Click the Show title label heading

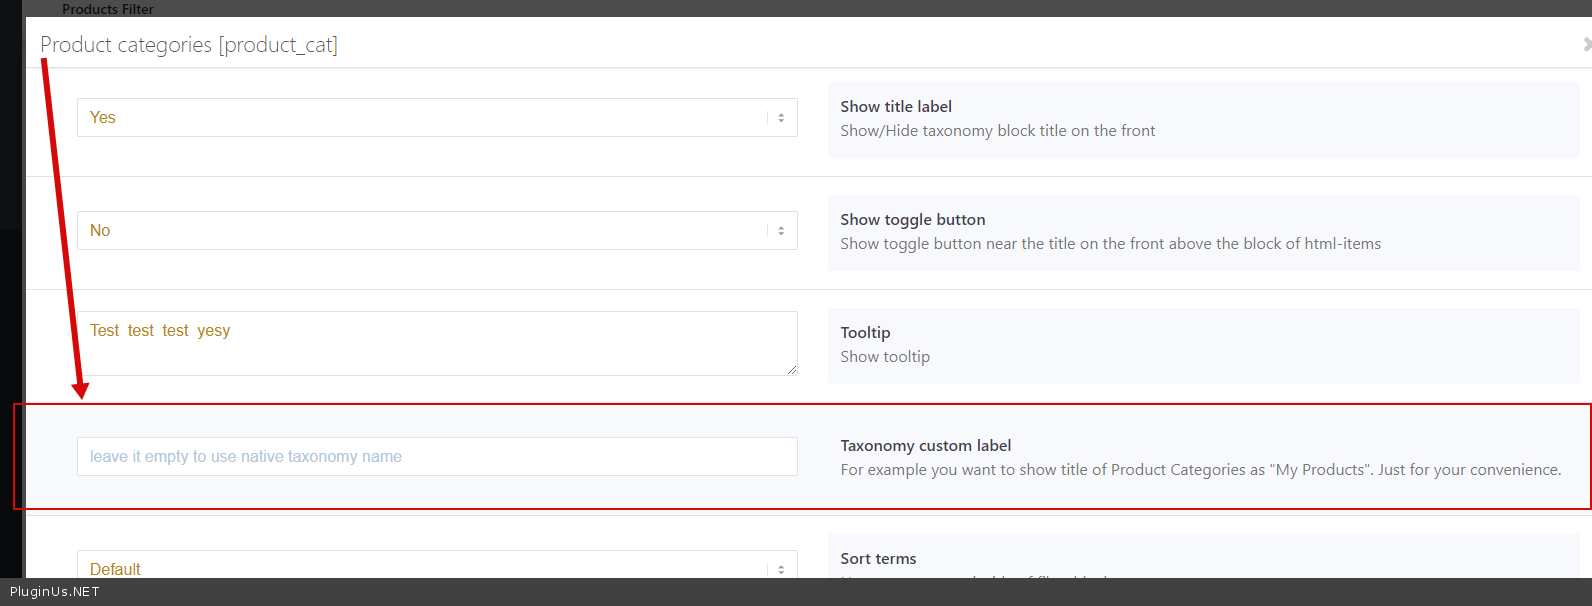pos(896,107)
